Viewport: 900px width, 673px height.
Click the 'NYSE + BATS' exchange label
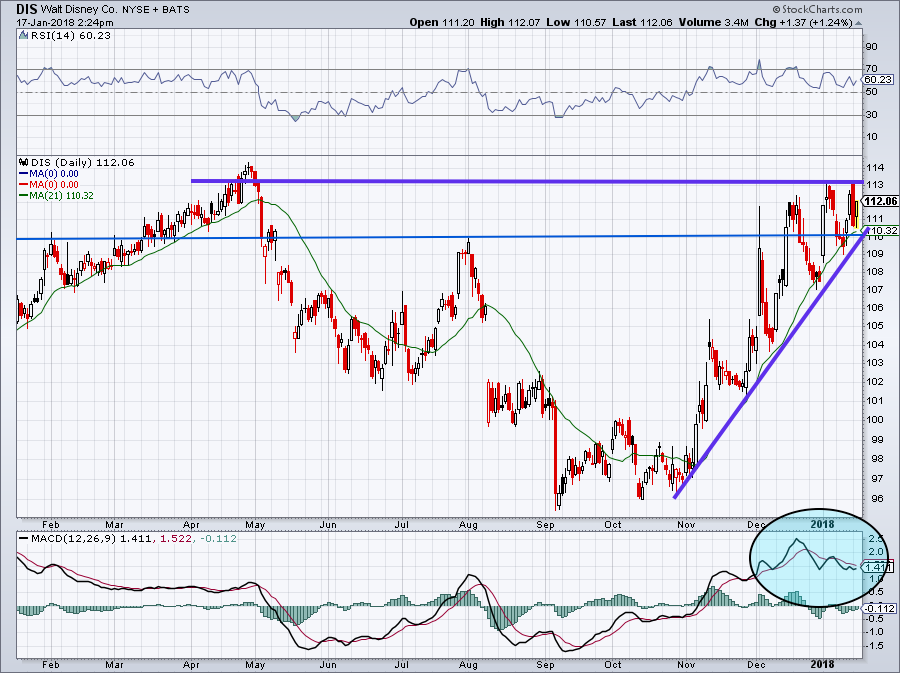coord(156,10)
